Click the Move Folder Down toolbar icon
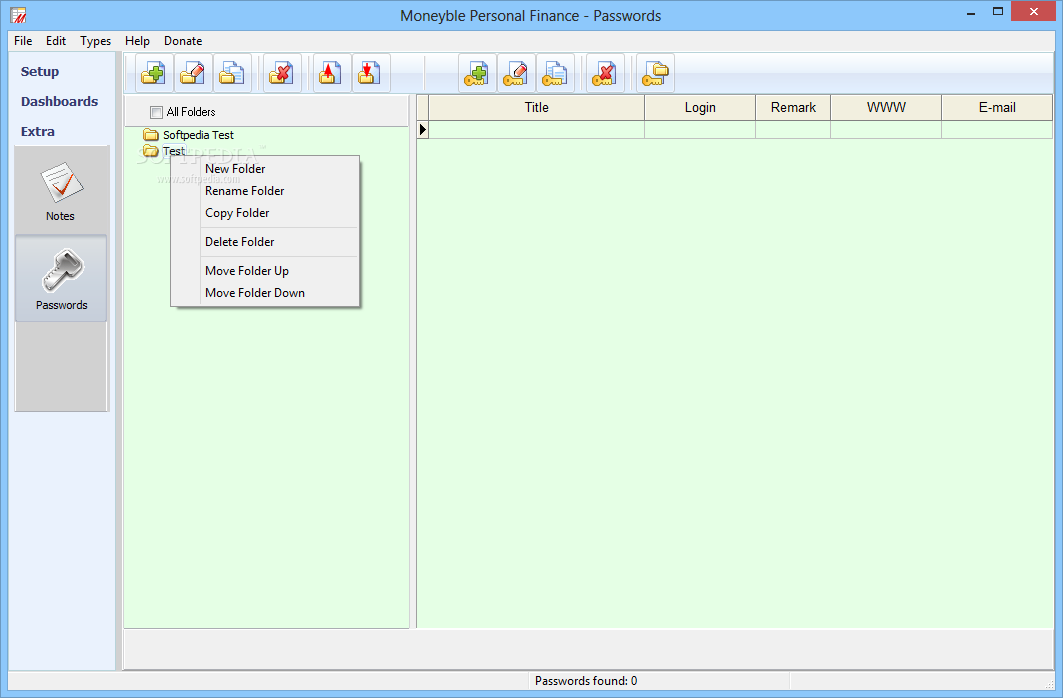Viewport: 1063px width, 698px height. [x=371, y=73]
